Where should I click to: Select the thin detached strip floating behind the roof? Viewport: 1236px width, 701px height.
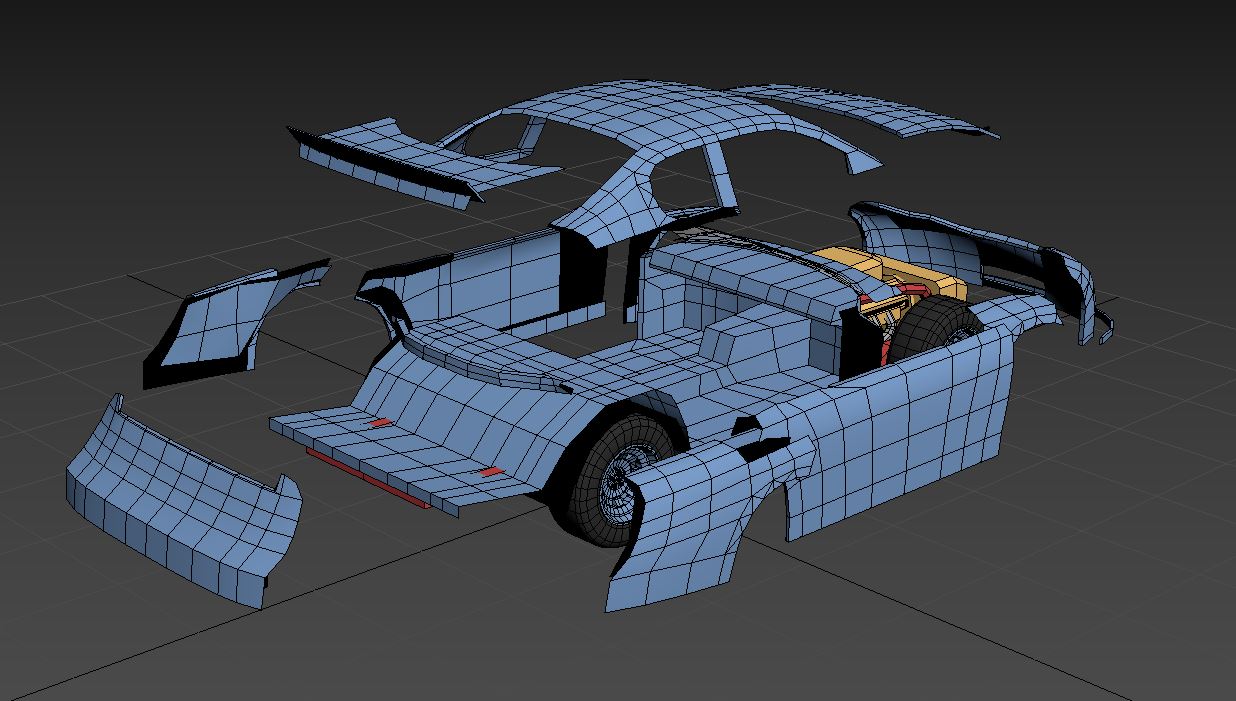(x=870, y=108)
